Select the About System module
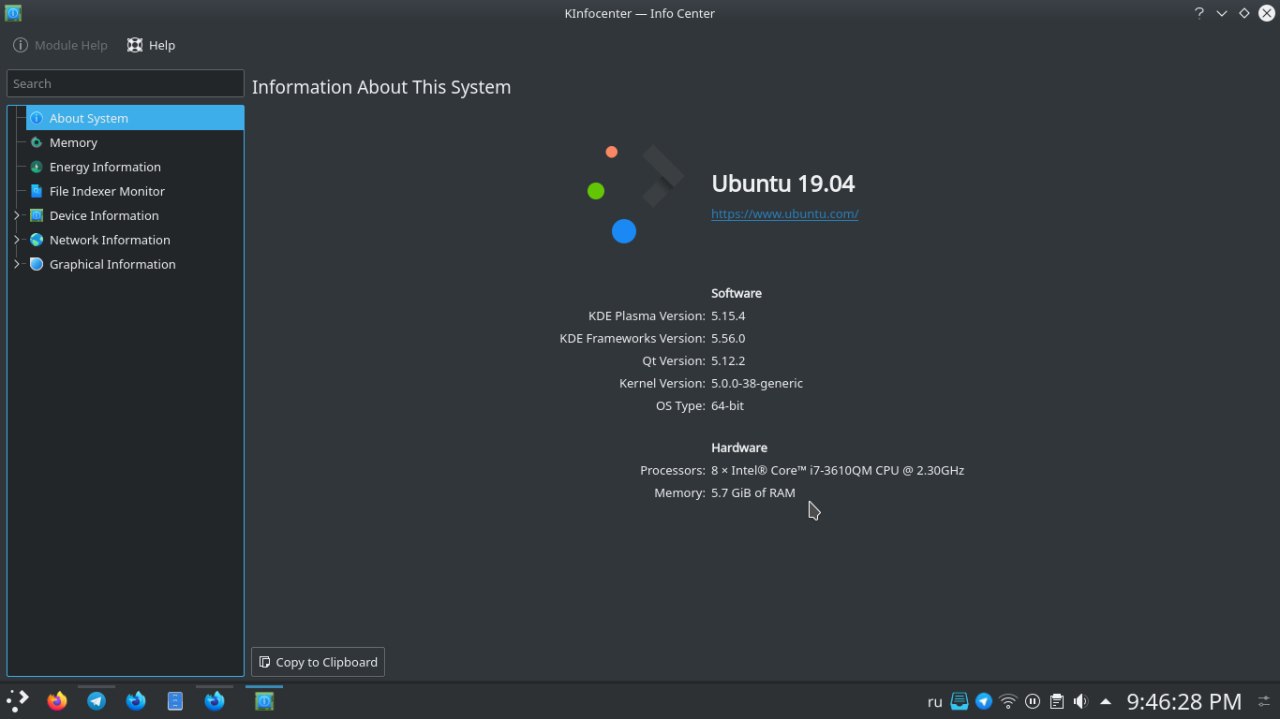 pyautogui.click(x=135, y=118)
